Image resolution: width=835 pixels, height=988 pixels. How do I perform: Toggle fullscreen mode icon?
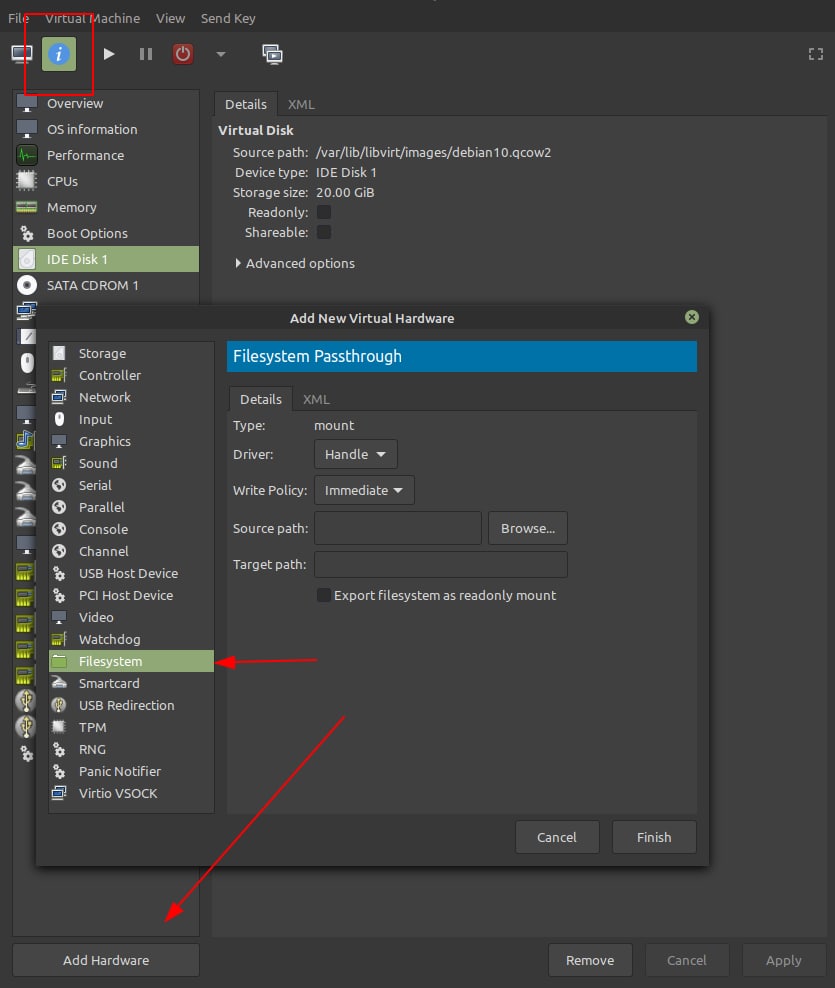click(x=815, y=54)
